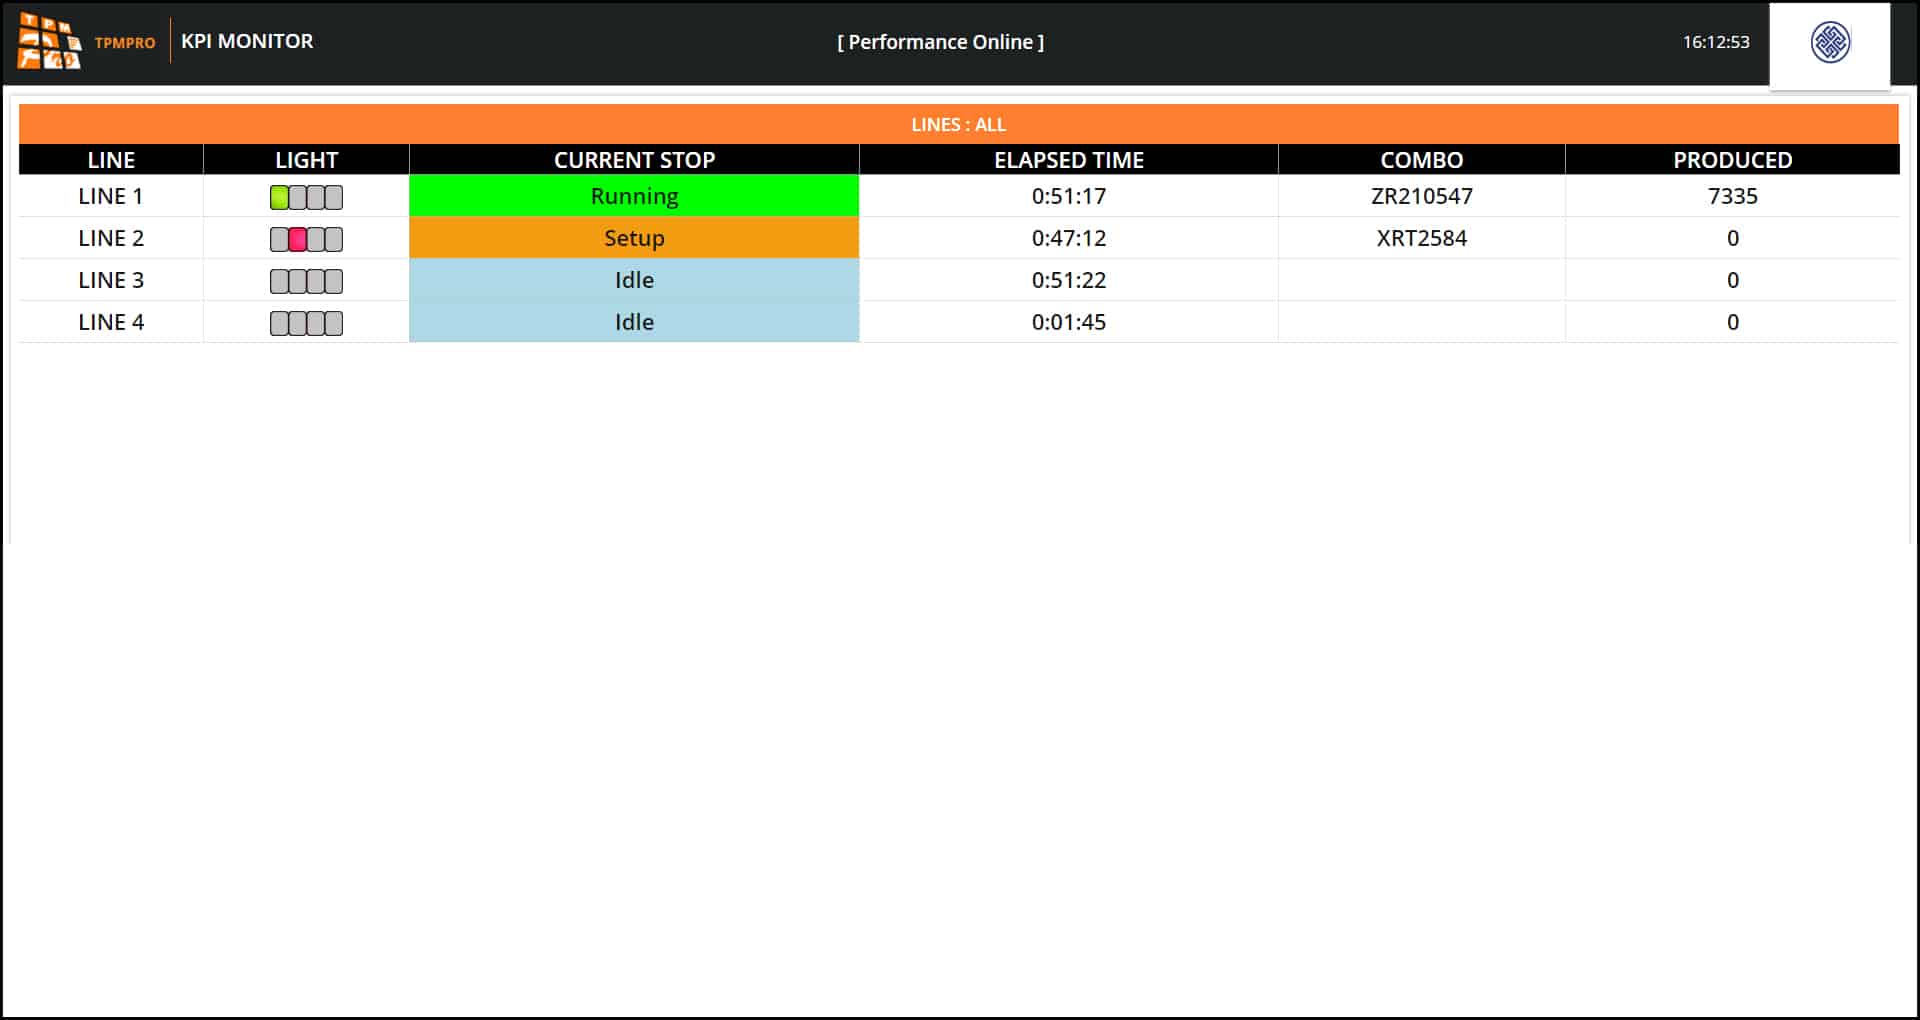Select the LINE 1 row label

point(111,196)
